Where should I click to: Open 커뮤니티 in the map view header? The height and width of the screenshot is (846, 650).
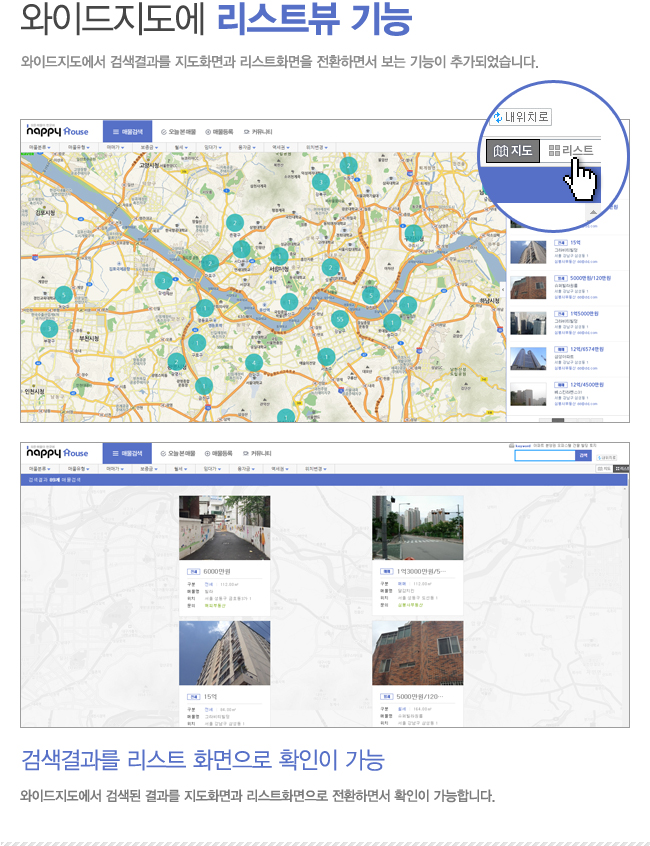point(258,132)
